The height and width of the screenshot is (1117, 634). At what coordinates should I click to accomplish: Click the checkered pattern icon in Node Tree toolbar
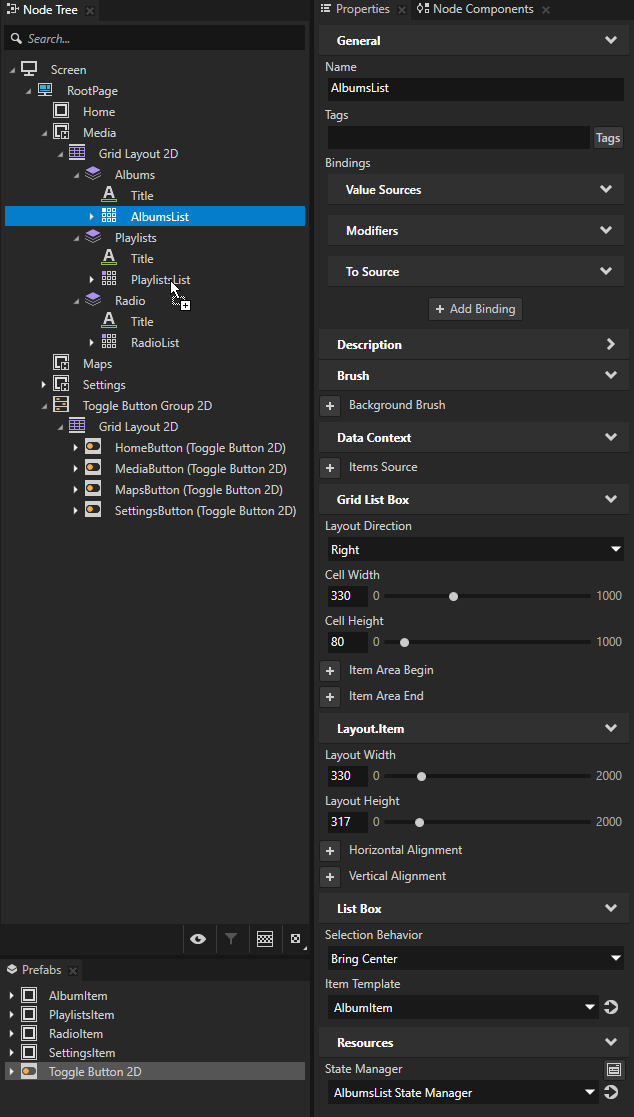click(x=264, y=938)
